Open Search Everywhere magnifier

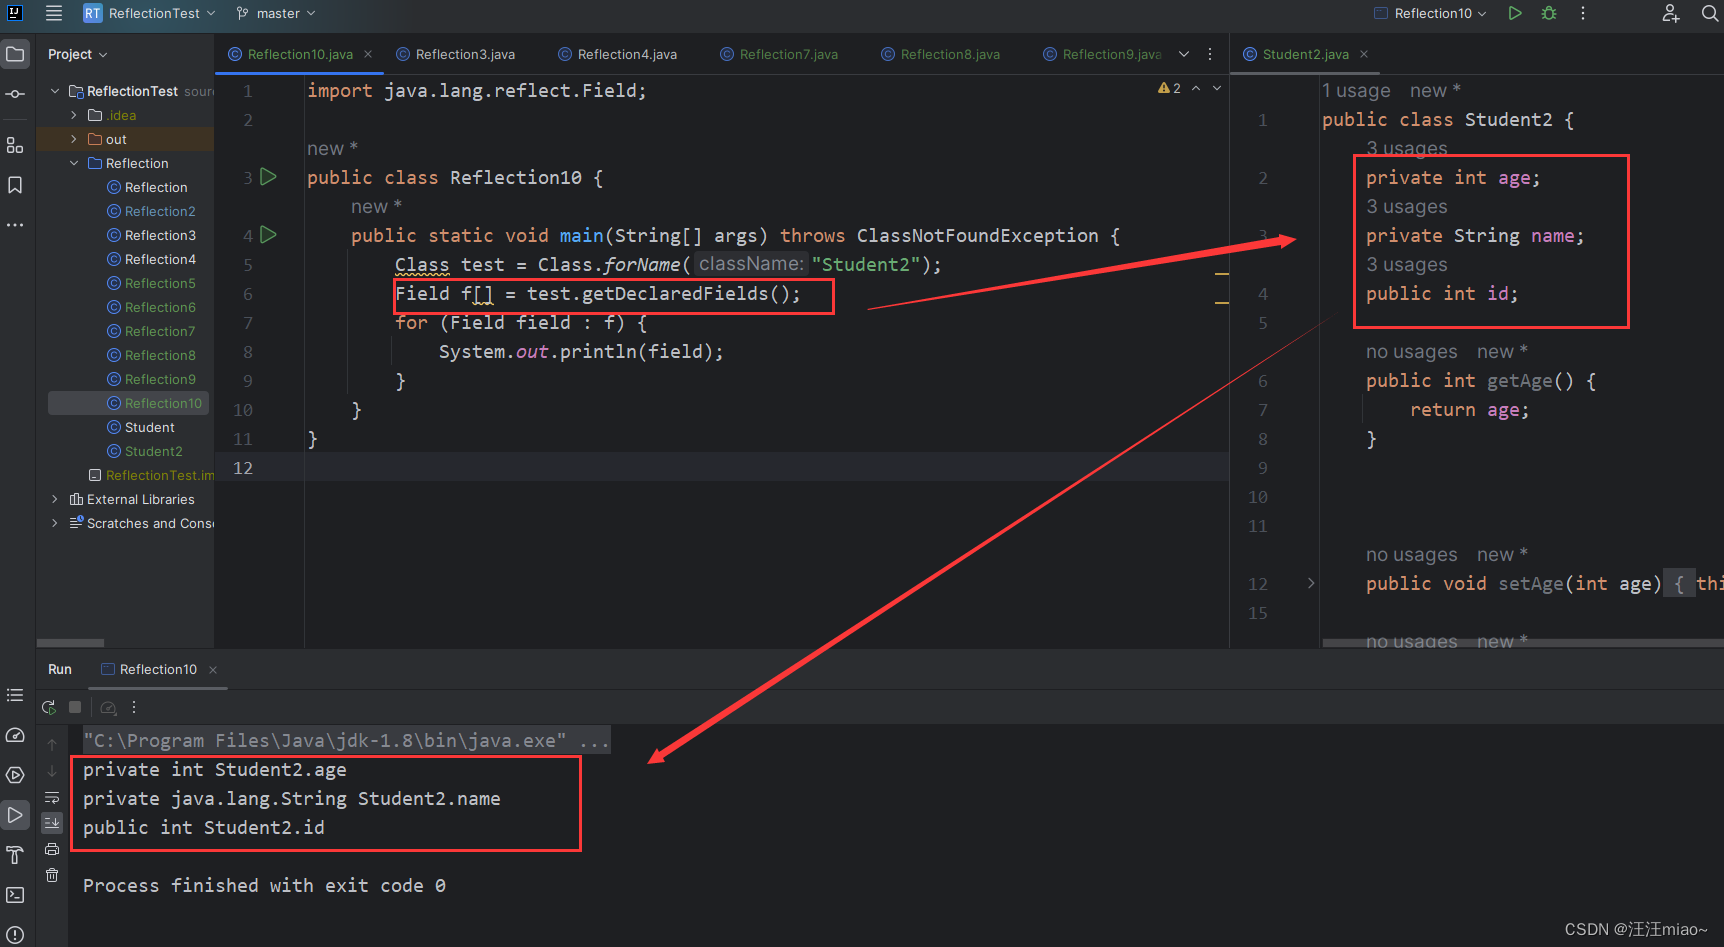[1709, 13]
